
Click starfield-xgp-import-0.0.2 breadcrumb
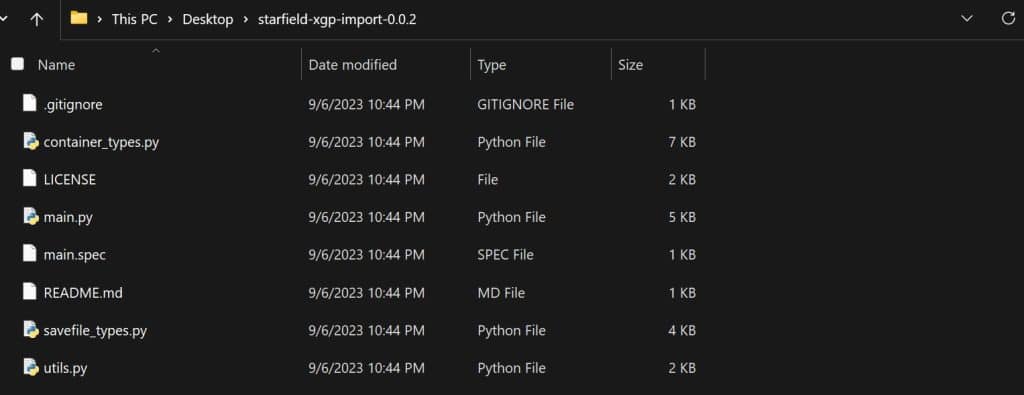click(337, 20)
